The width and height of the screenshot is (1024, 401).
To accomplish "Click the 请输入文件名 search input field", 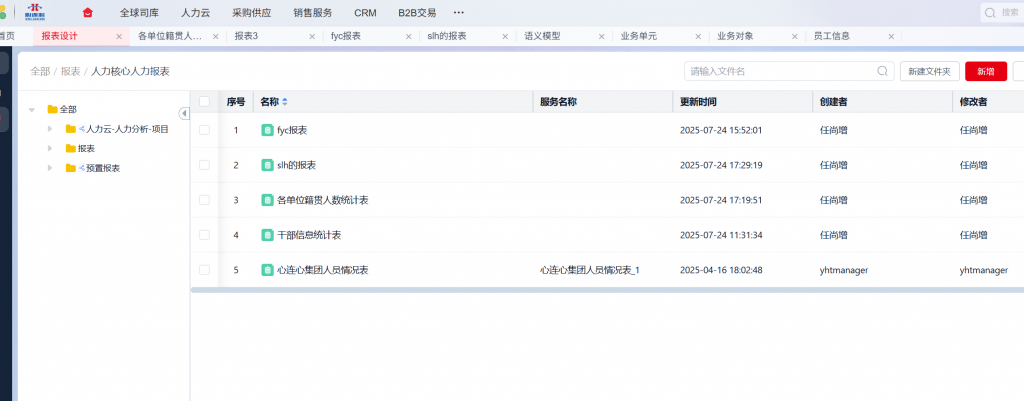I will click(780, 71).
